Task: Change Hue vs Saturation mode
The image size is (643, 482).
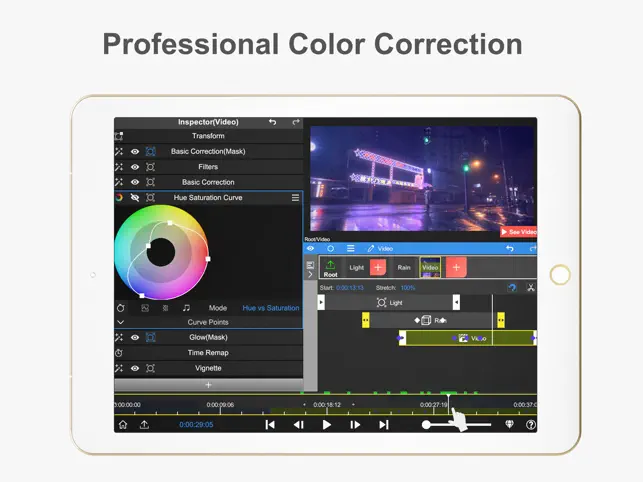Action: [x=270, y=308]
